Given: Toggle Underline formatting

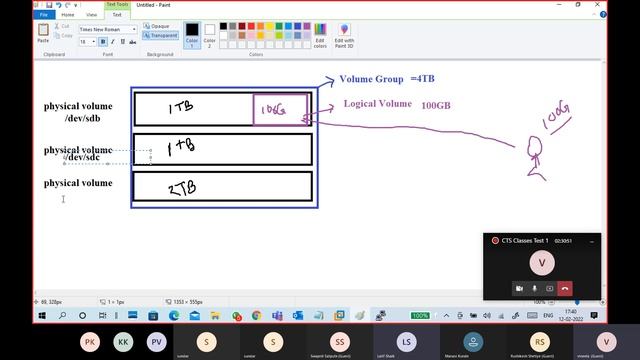Looking at the screenshot, I should [122, 42].
